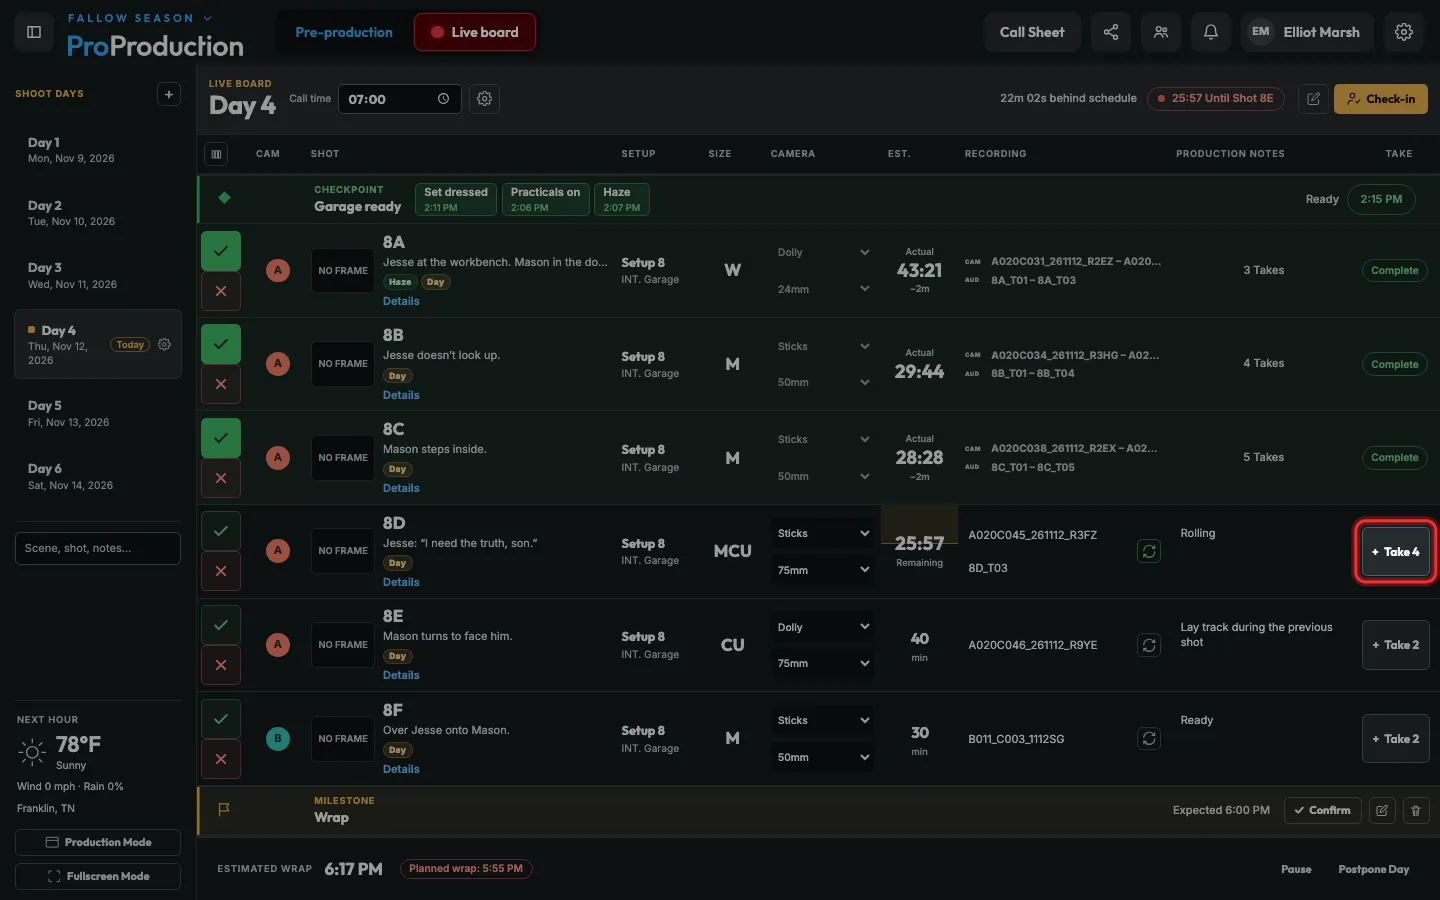
Task: Toggle the column layout icon beside CAM header
Action: coord(216,154)
